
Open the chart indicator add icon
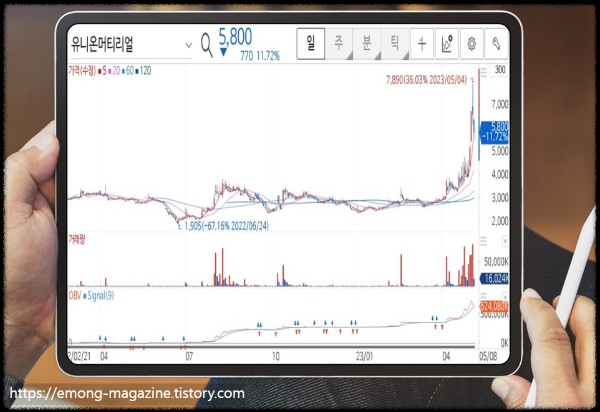tap(447, 44)
